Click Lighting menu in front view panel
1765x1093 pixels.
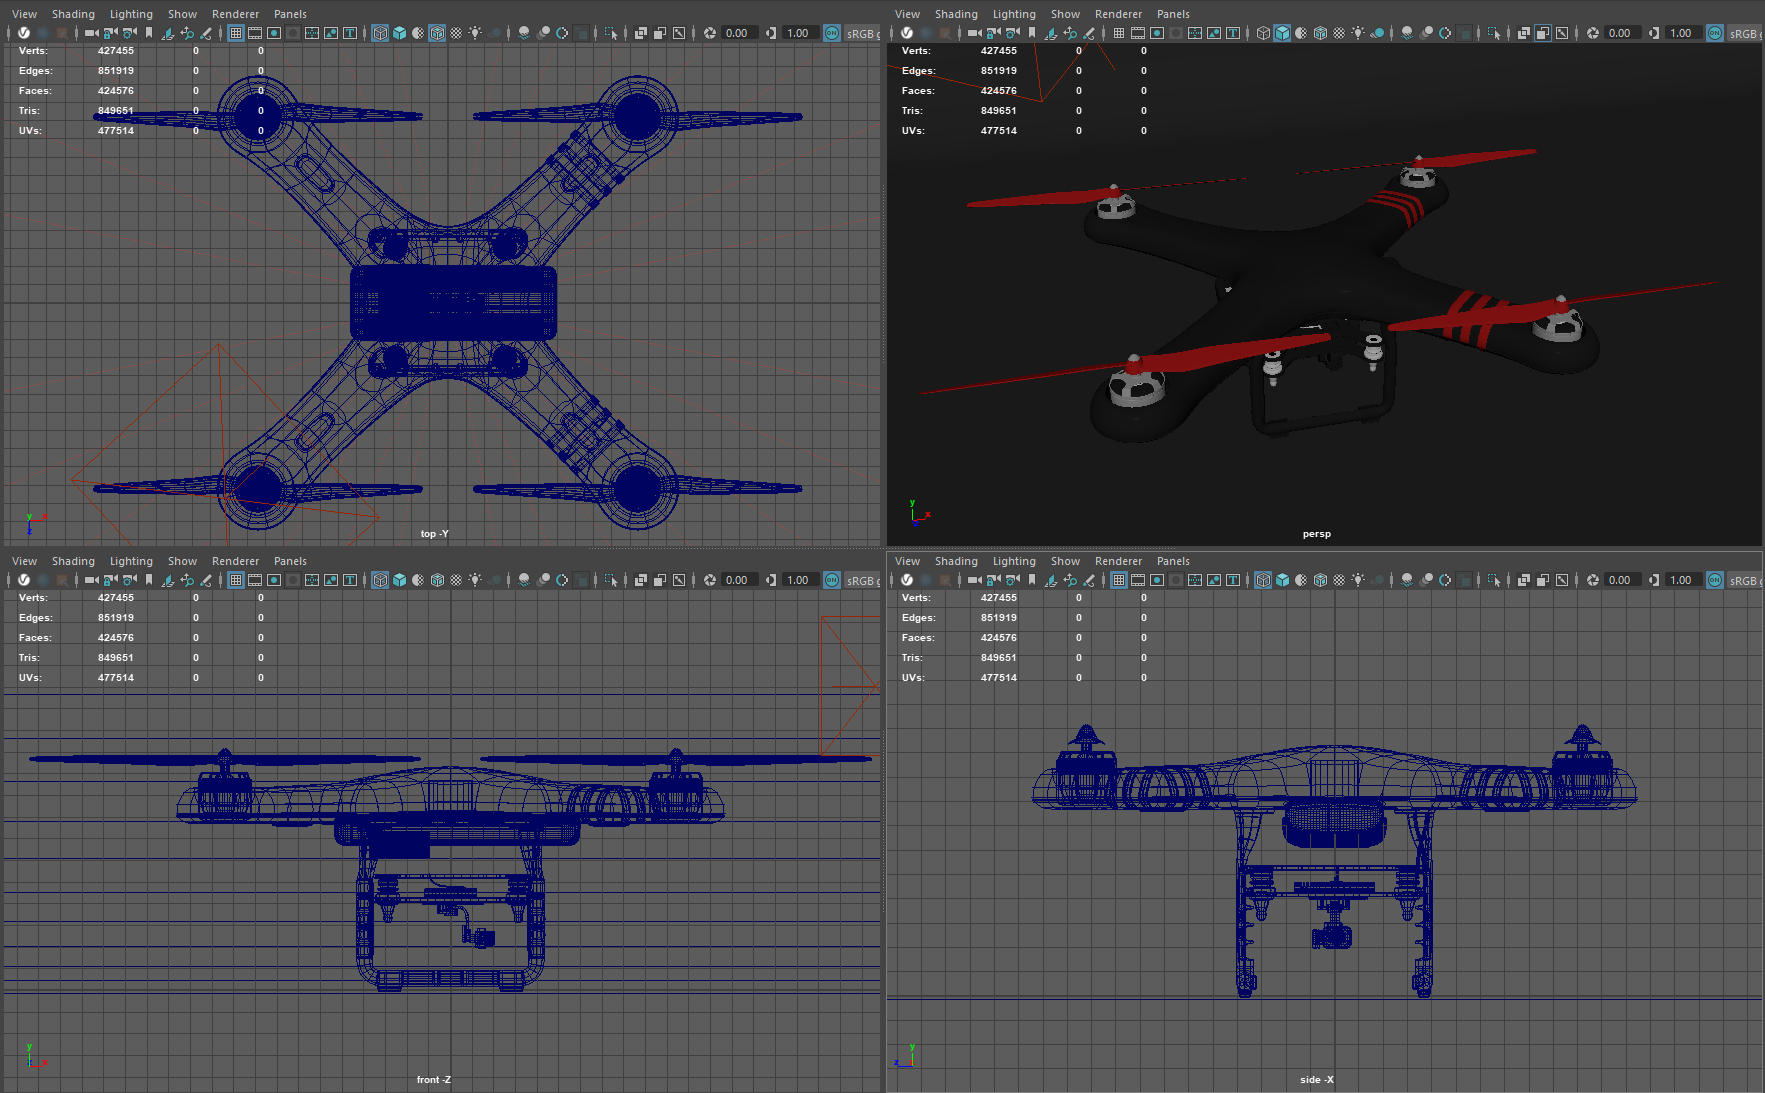(131, 561)
